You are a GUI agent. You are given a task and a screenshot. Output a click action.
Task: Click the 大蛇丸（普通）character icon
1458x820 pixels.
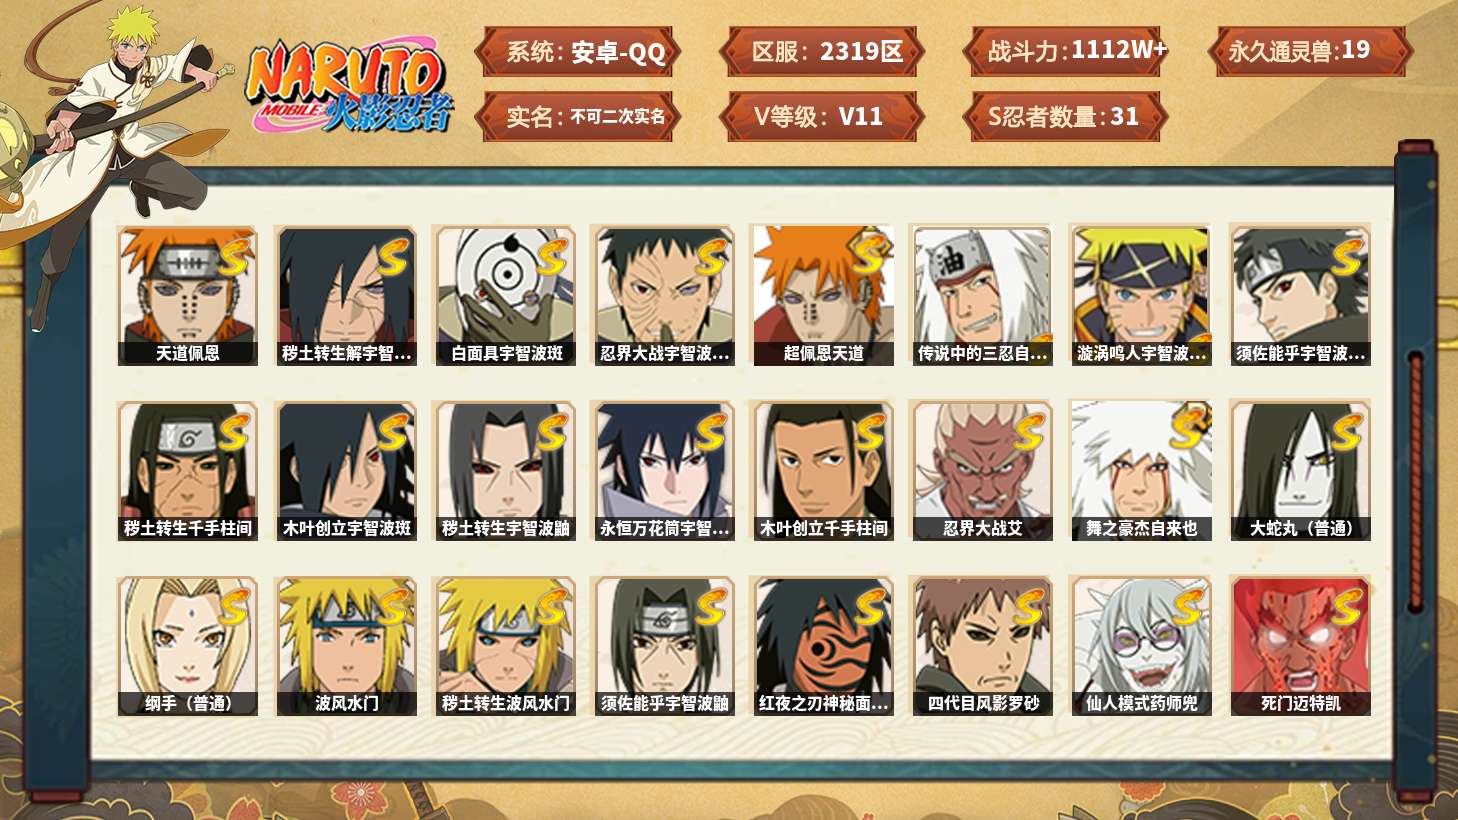point(1300,471)
